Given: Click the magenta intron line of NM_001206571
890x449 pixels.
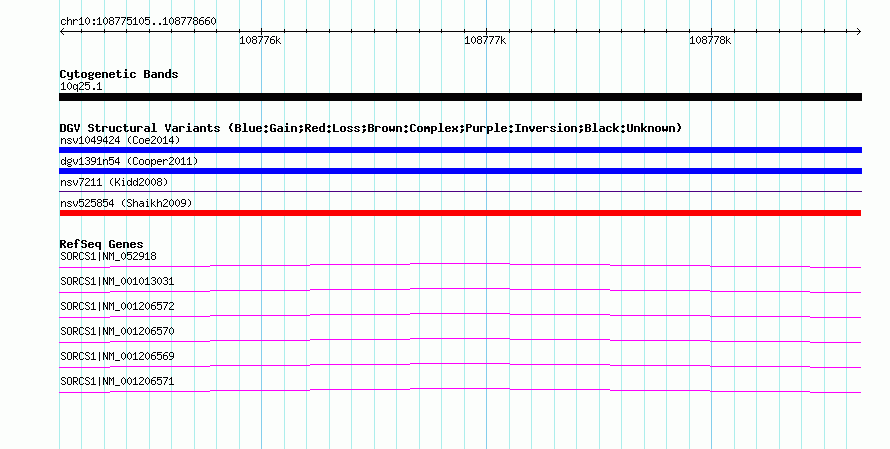Looking at the screenshot, I should point(460,388).
